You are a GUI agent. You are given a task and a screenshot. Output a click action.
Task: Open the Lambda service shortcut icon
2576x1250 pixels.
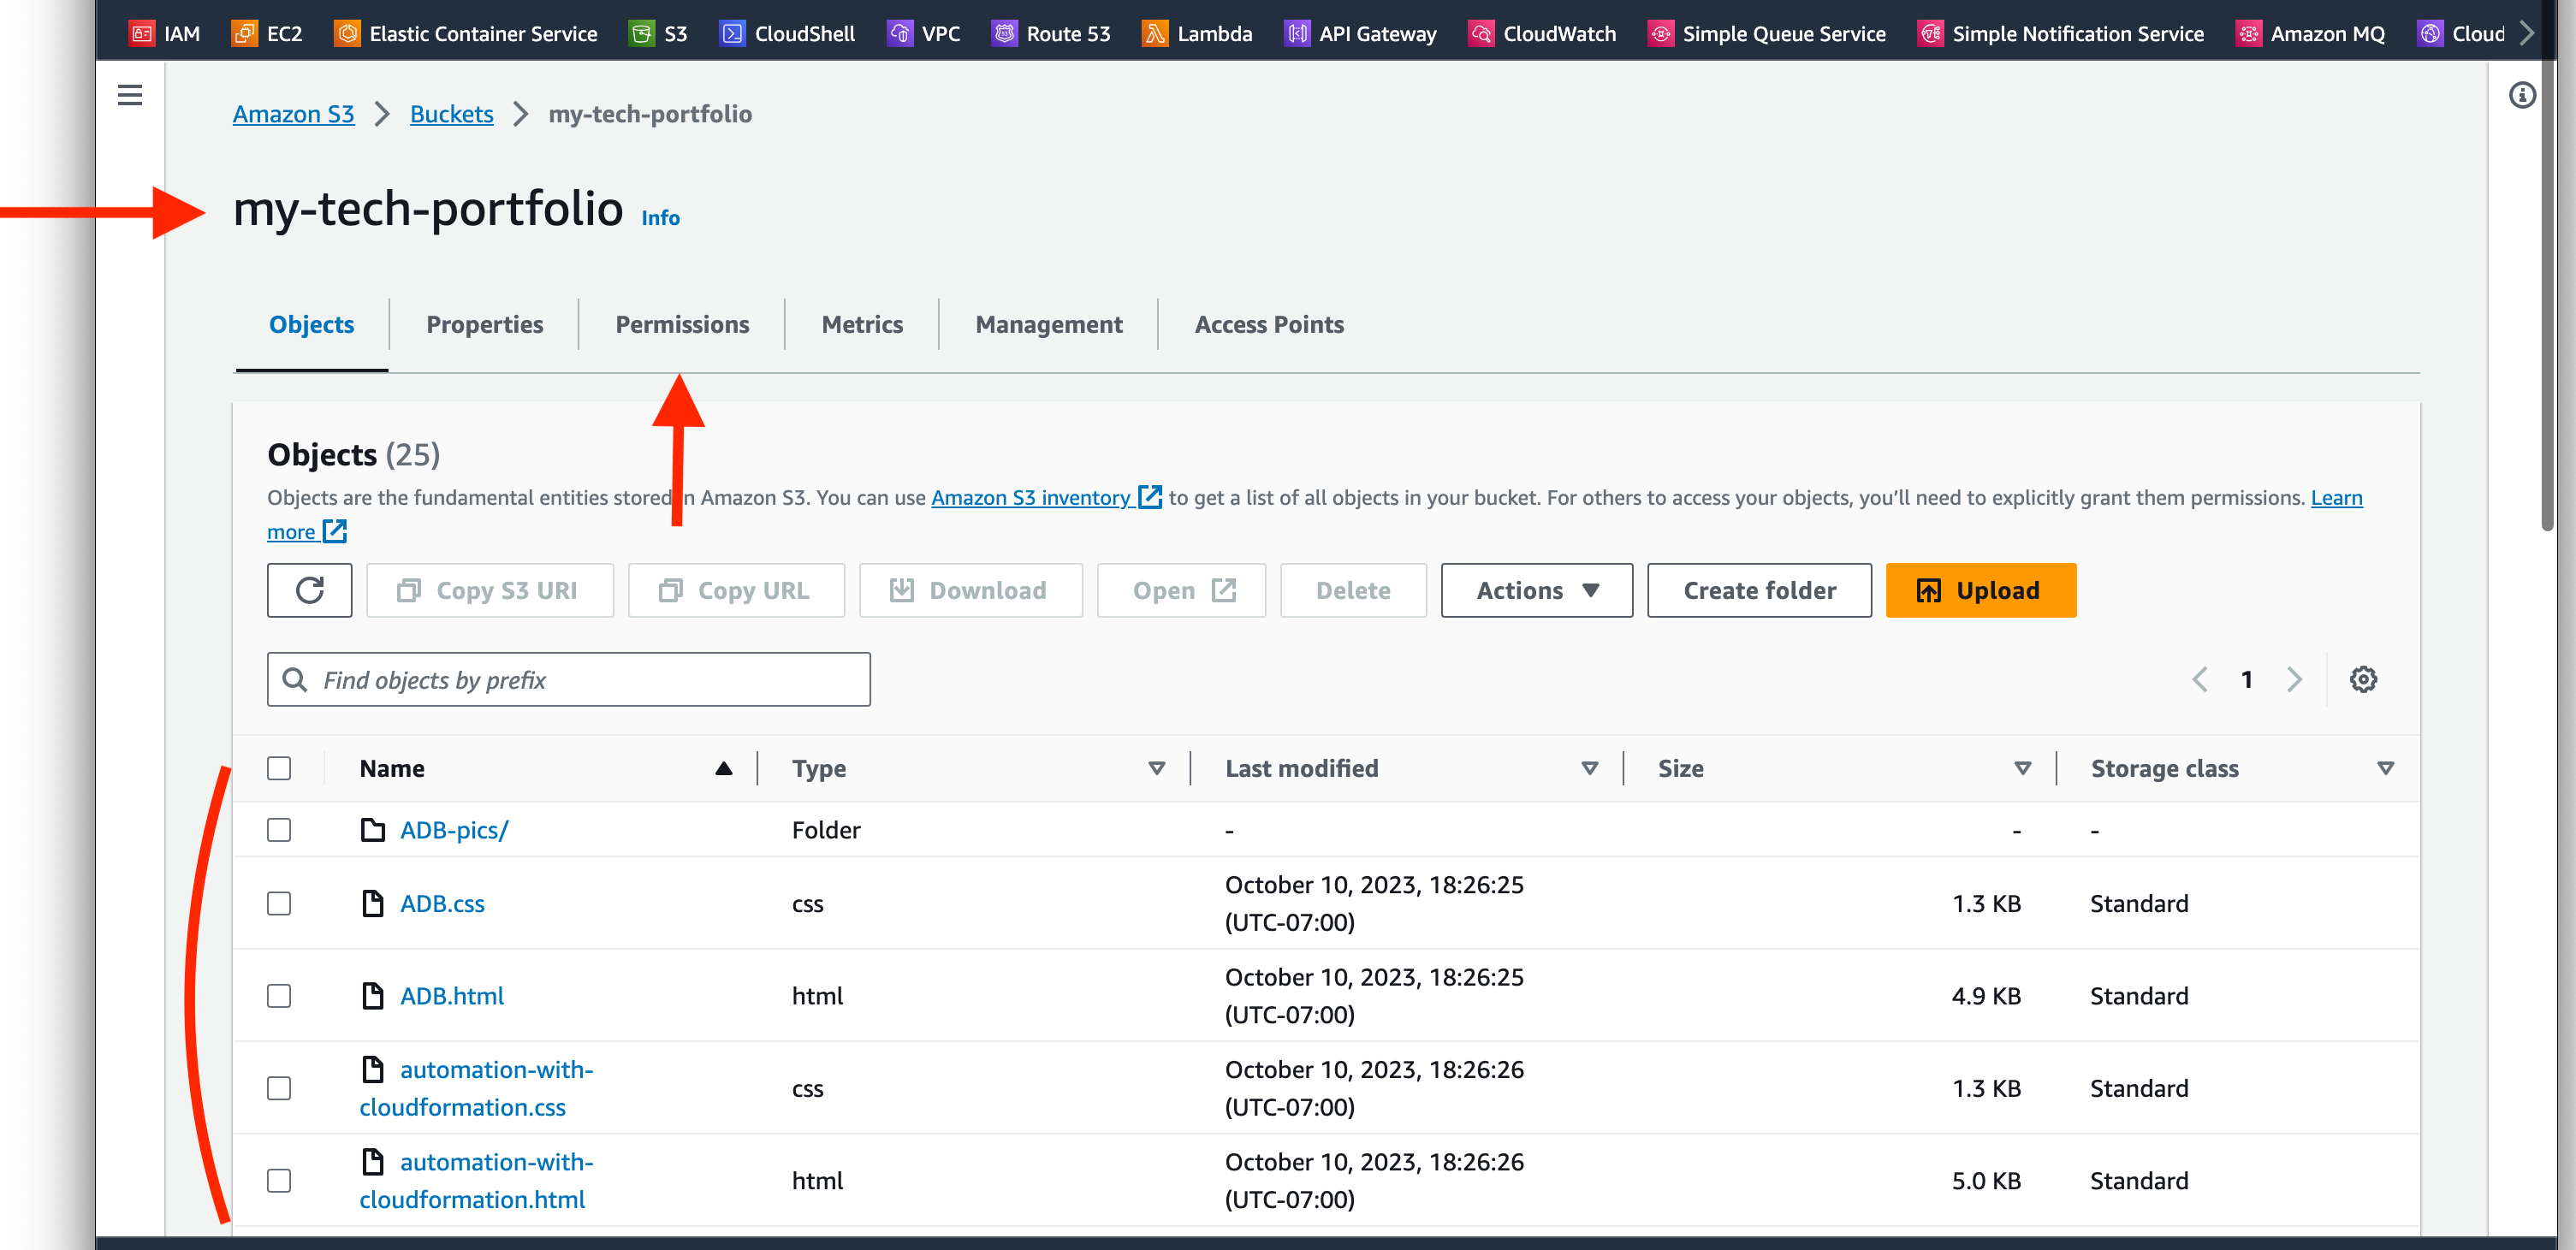(1155, 33)
